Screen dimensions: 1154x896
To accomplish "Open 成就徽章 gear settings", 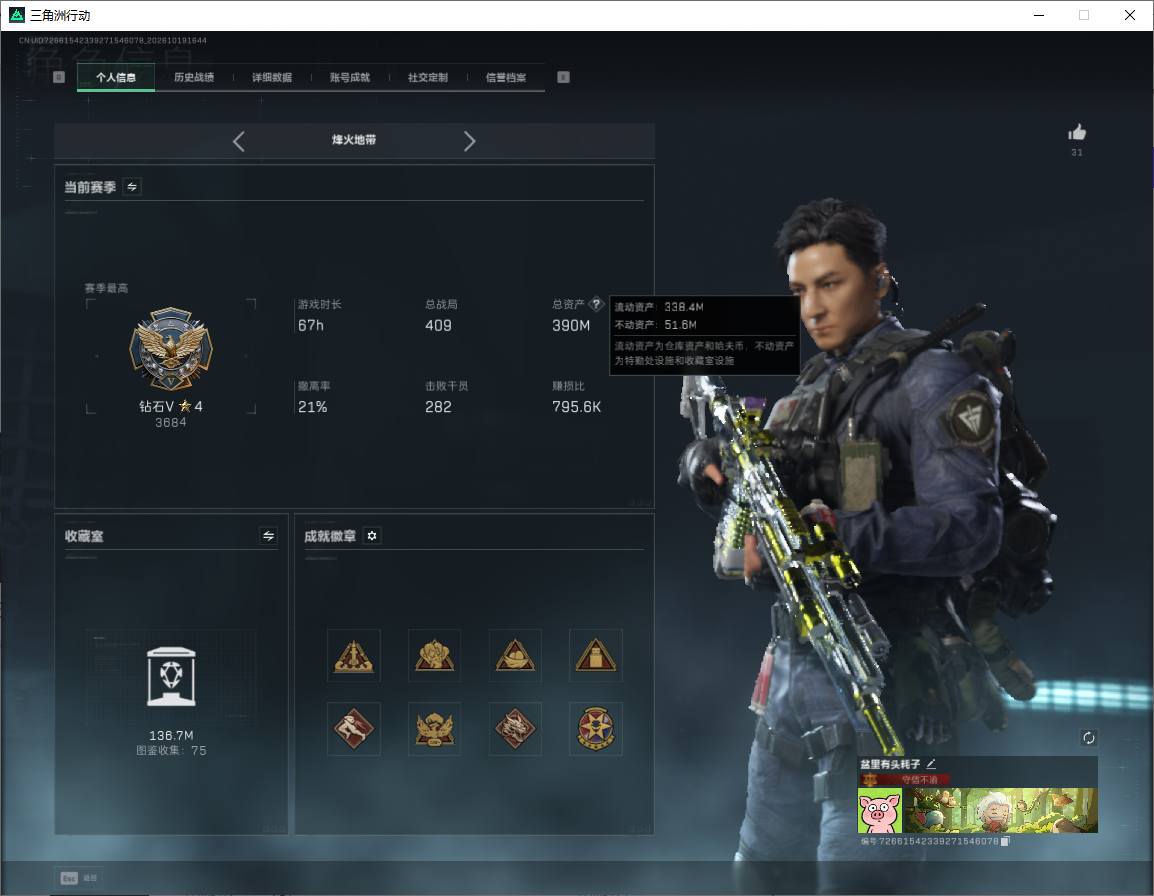I will (x=372, y=536).
